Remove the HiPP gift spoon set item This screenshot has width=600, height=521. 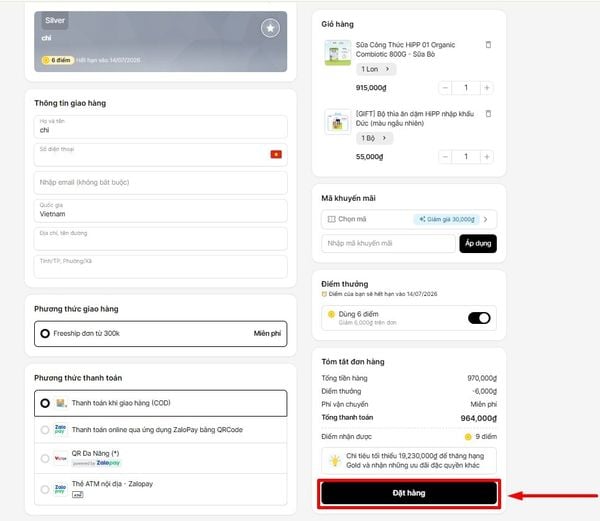[488, 114]
